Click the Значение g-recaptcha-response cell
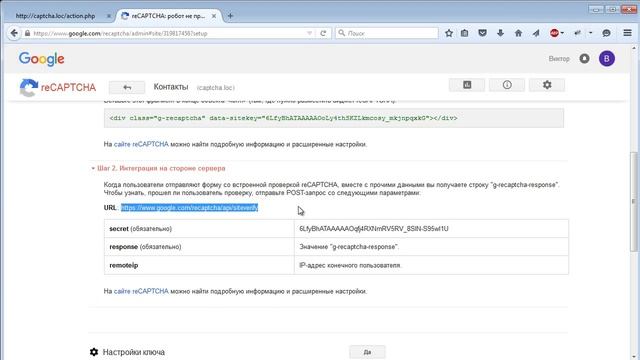 tap(431, 247)
